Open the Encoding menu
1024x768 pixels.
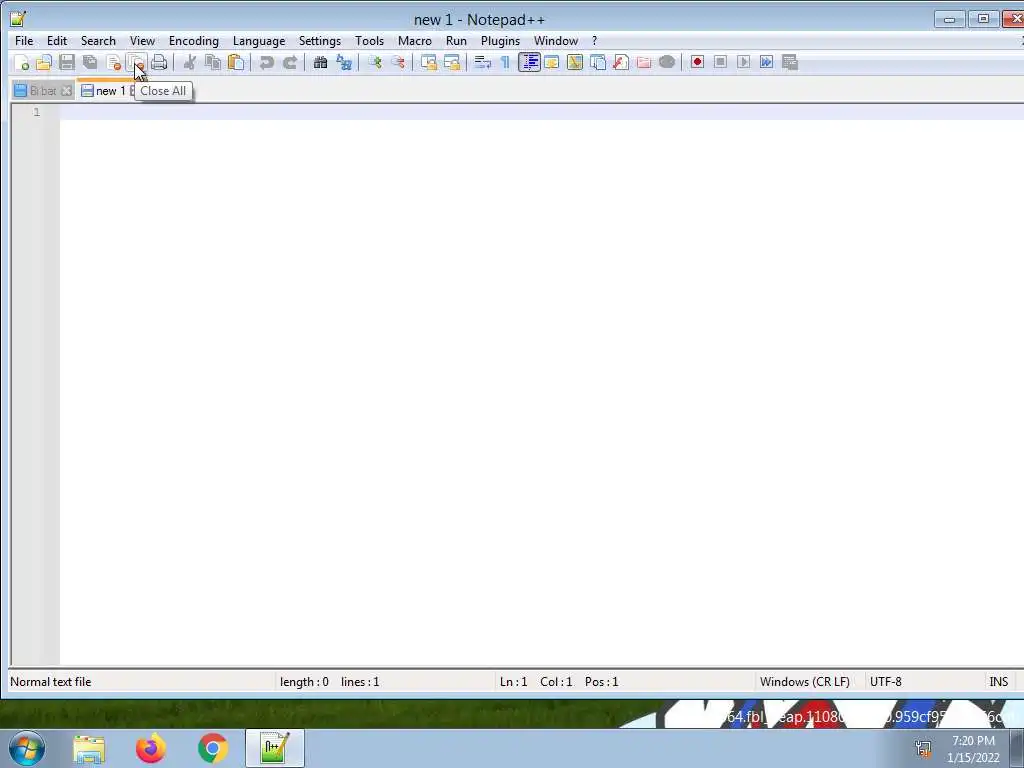click(x=193, y=40)
